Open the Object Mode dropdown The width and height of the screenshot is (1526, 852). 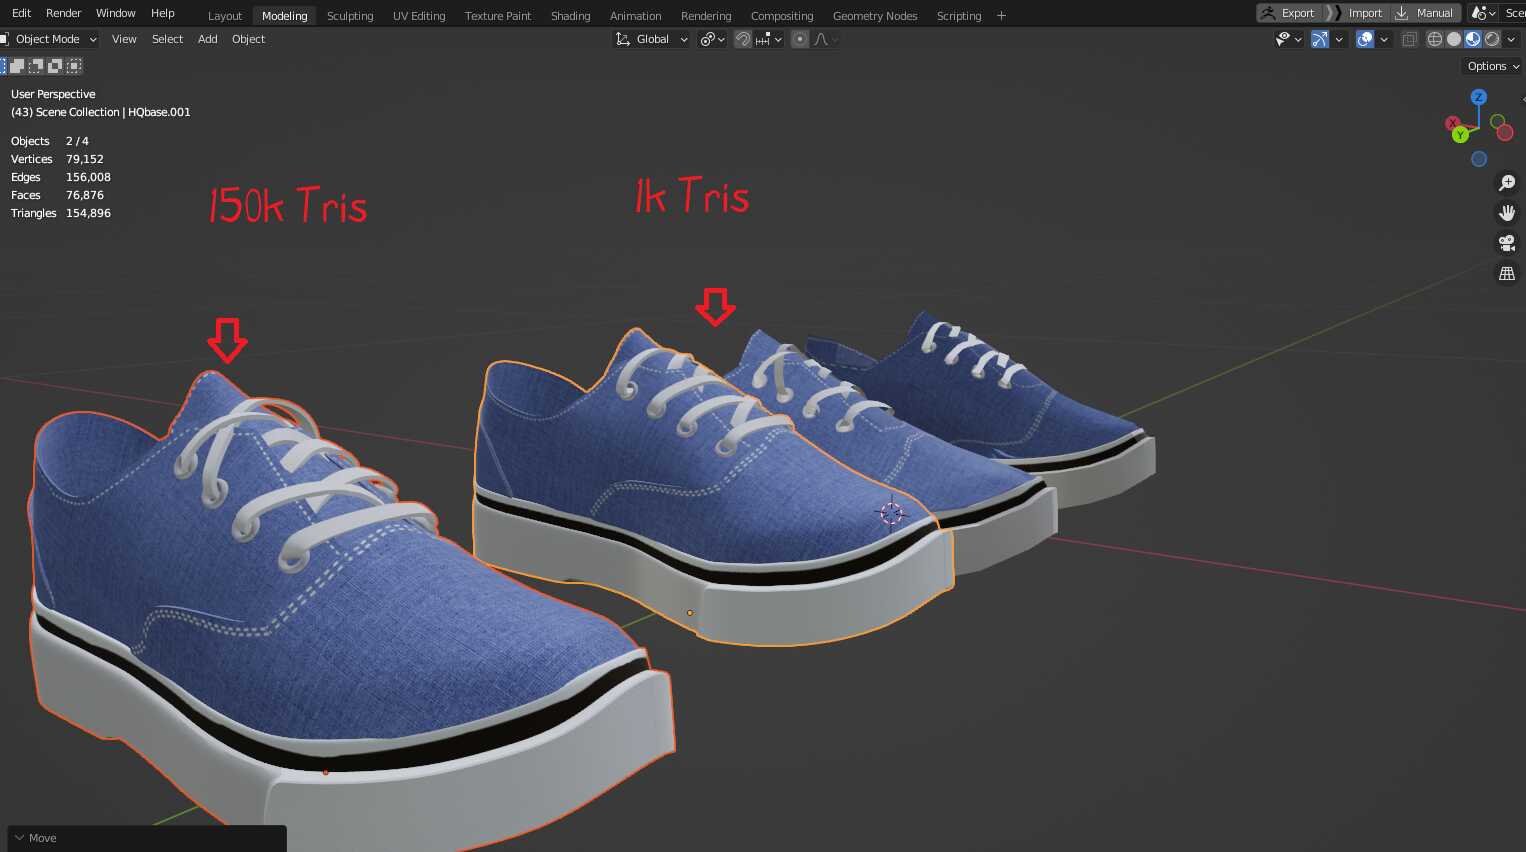(x=50, y=39)
